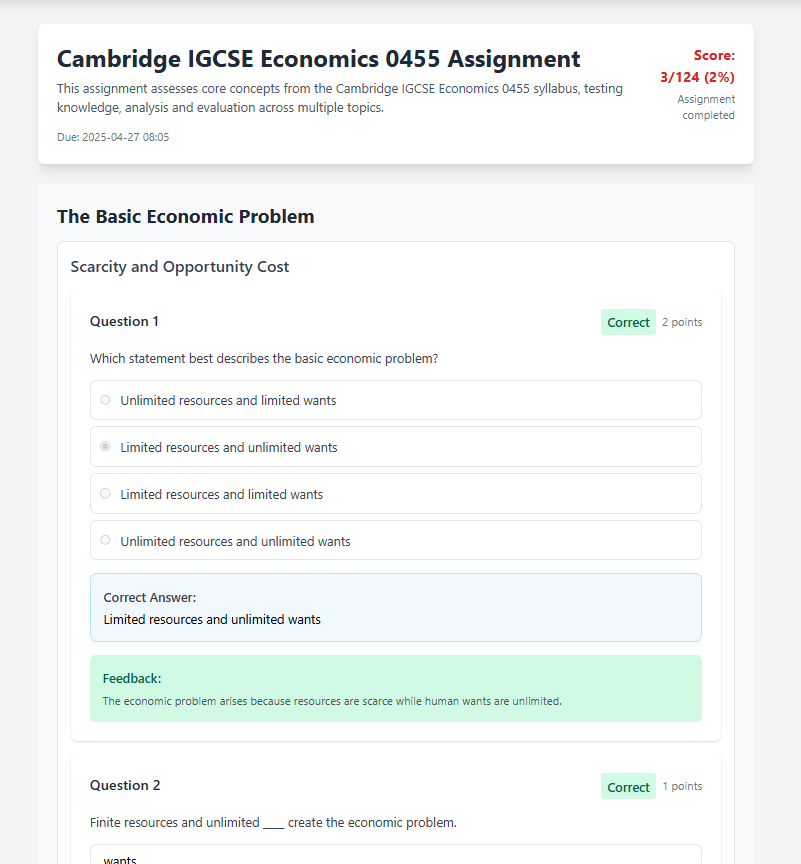801x864 pixels.
Task: Choose 'Limited resources and limited wants' radio option
Action: point(105,494)
